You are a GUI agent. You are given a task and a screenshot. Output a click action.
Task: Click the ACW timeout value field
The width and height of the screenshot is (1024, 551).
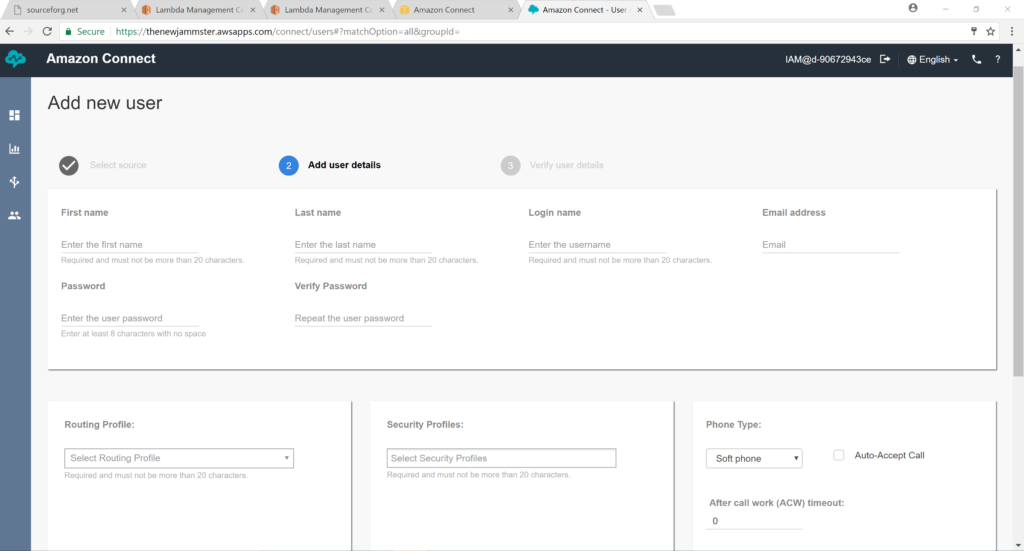754,521
